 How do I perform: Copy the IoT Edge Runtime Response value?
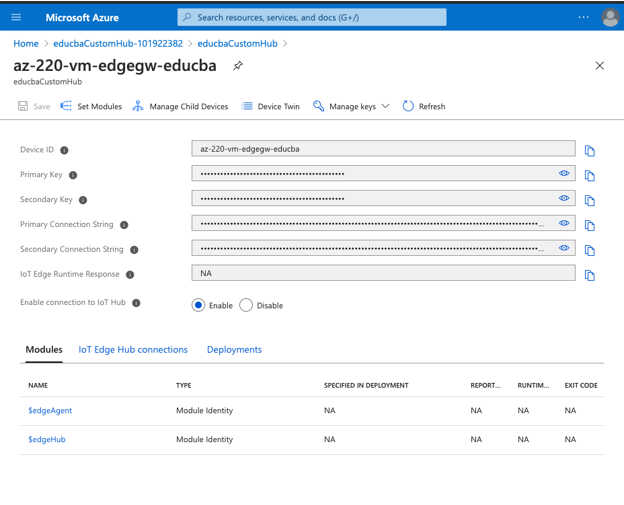(589, 275)
